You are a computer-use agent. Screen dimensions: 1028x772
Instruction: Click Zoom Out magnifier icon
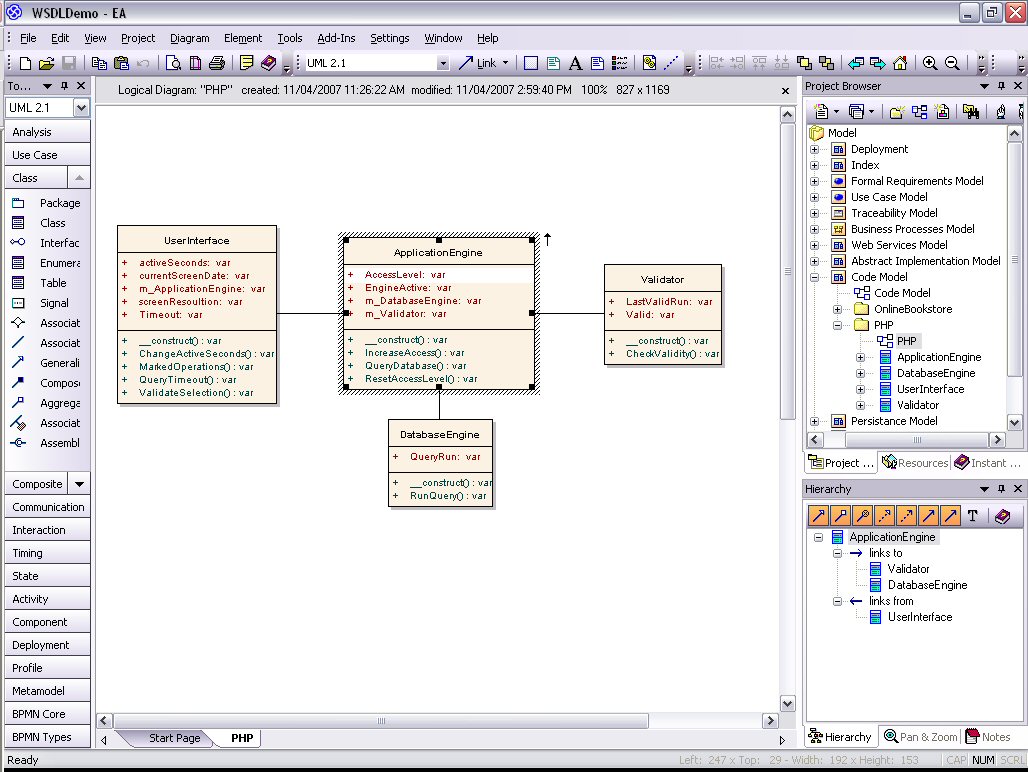tap(952, 63)
